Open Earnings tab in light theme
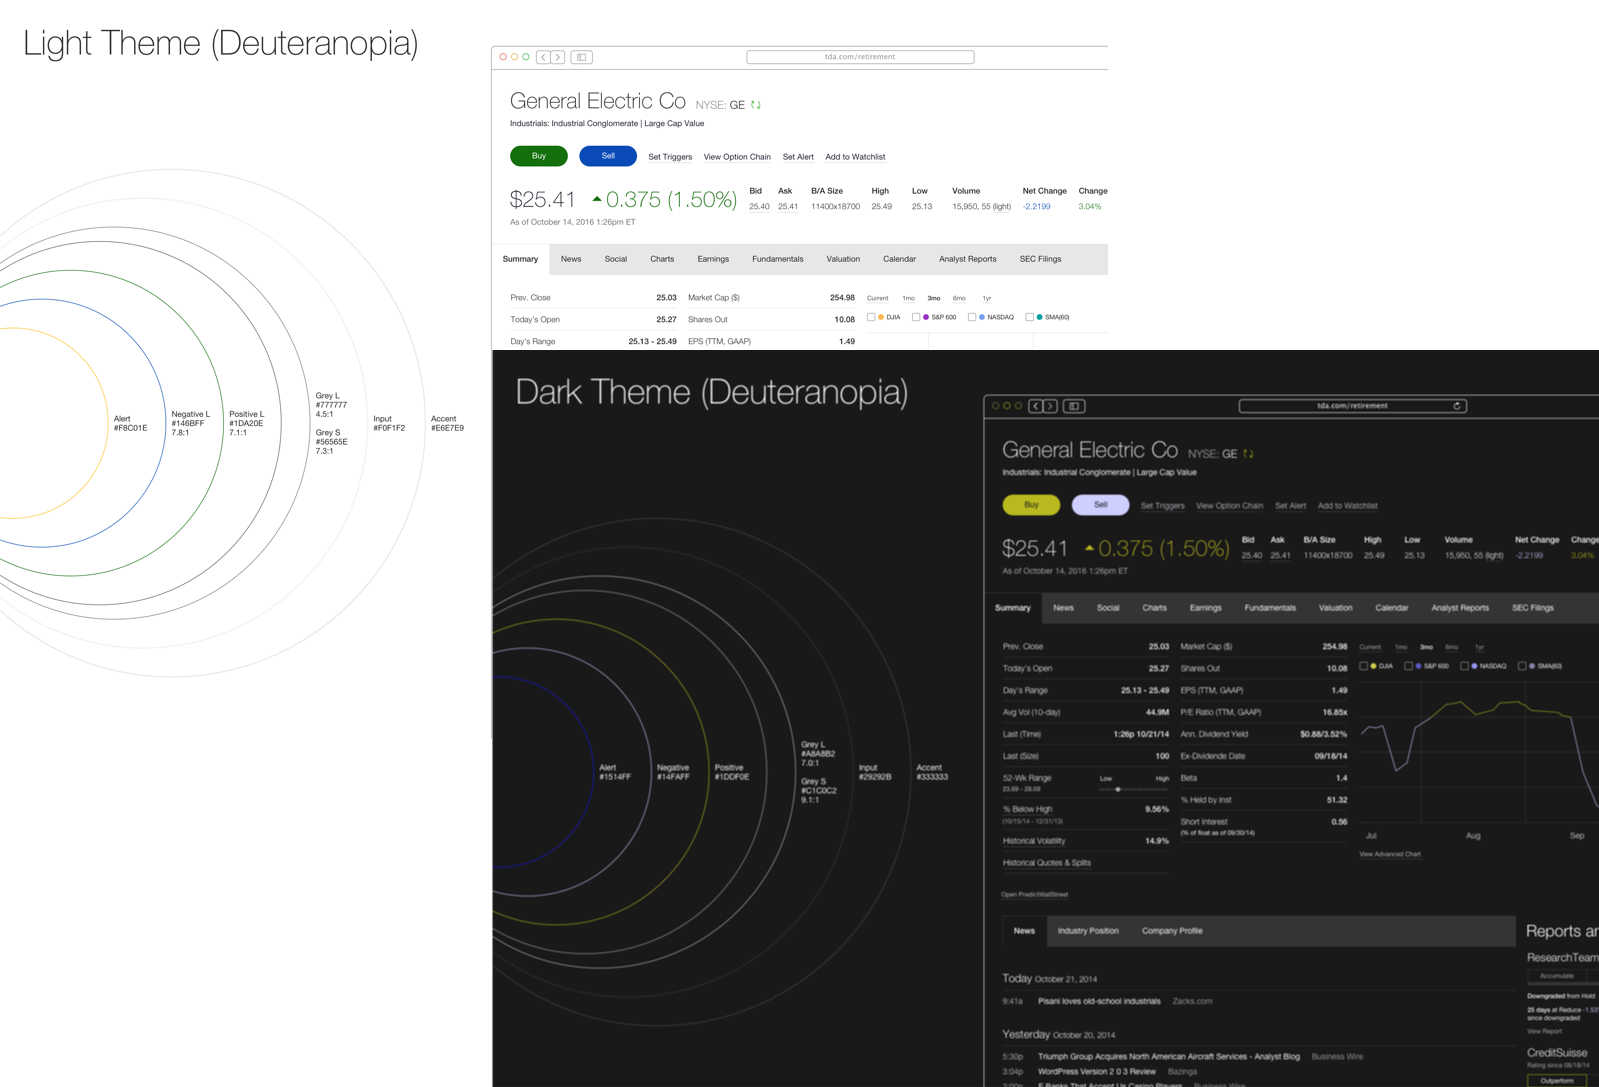The height and width of the screenshot is (1087, 1599). (x=713, y=259)
